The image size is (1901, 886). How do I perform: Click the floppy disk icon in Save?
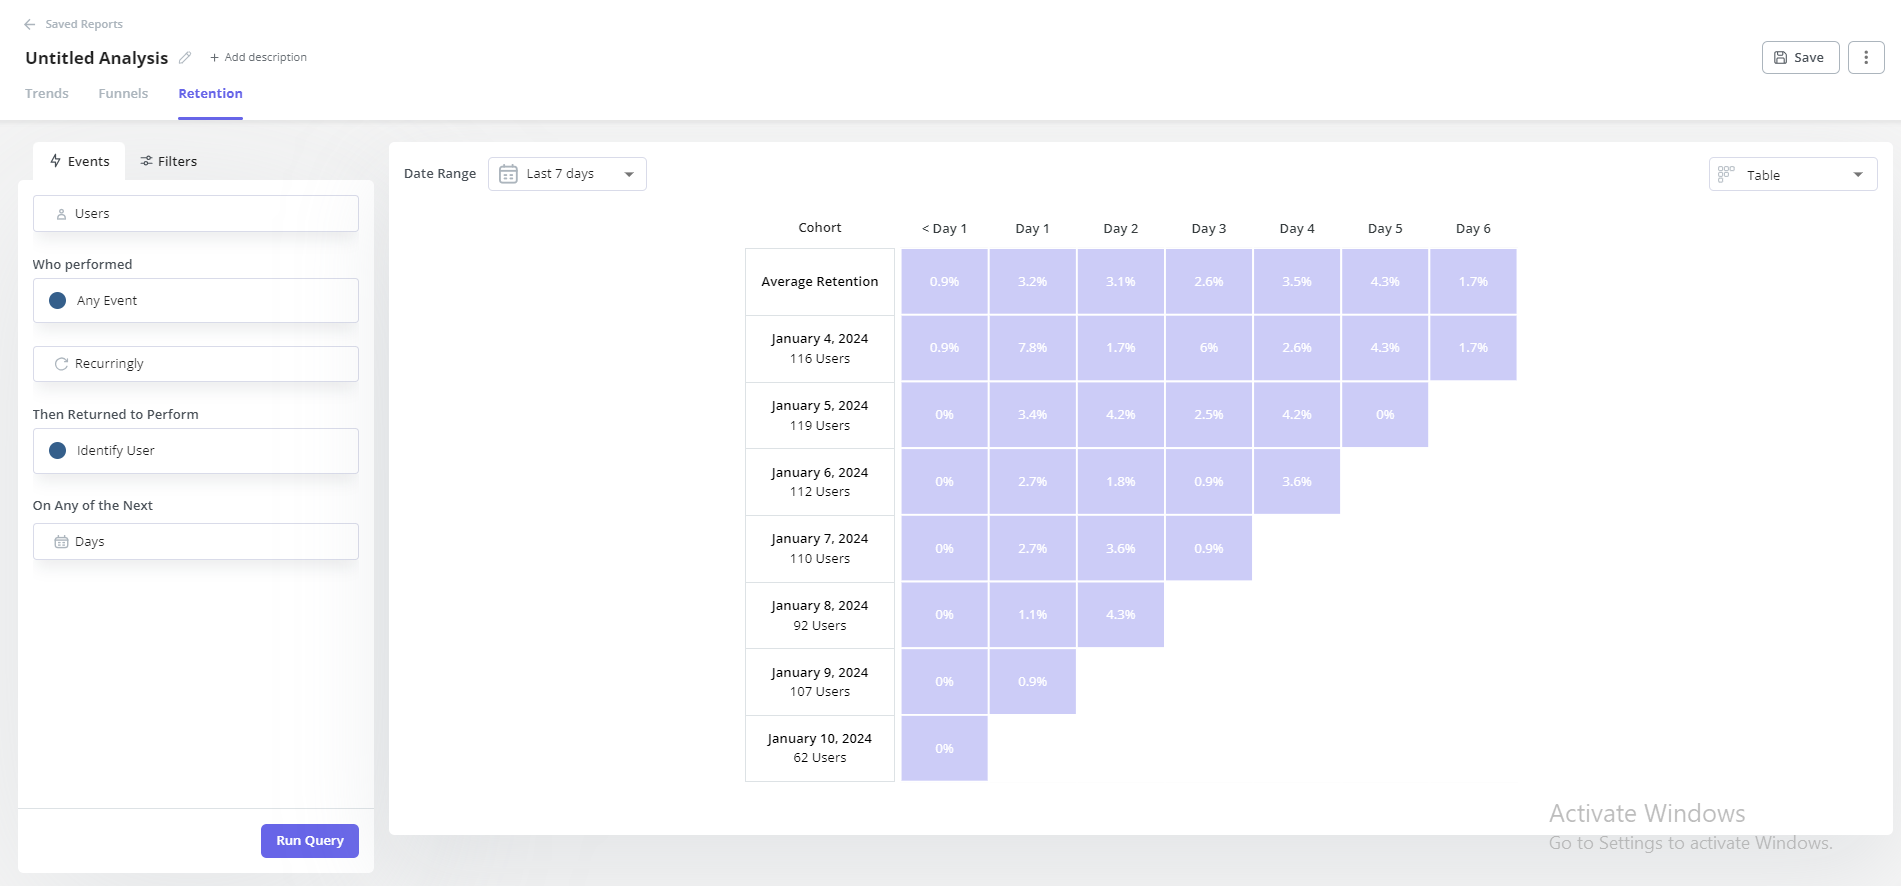[1780, 58]
